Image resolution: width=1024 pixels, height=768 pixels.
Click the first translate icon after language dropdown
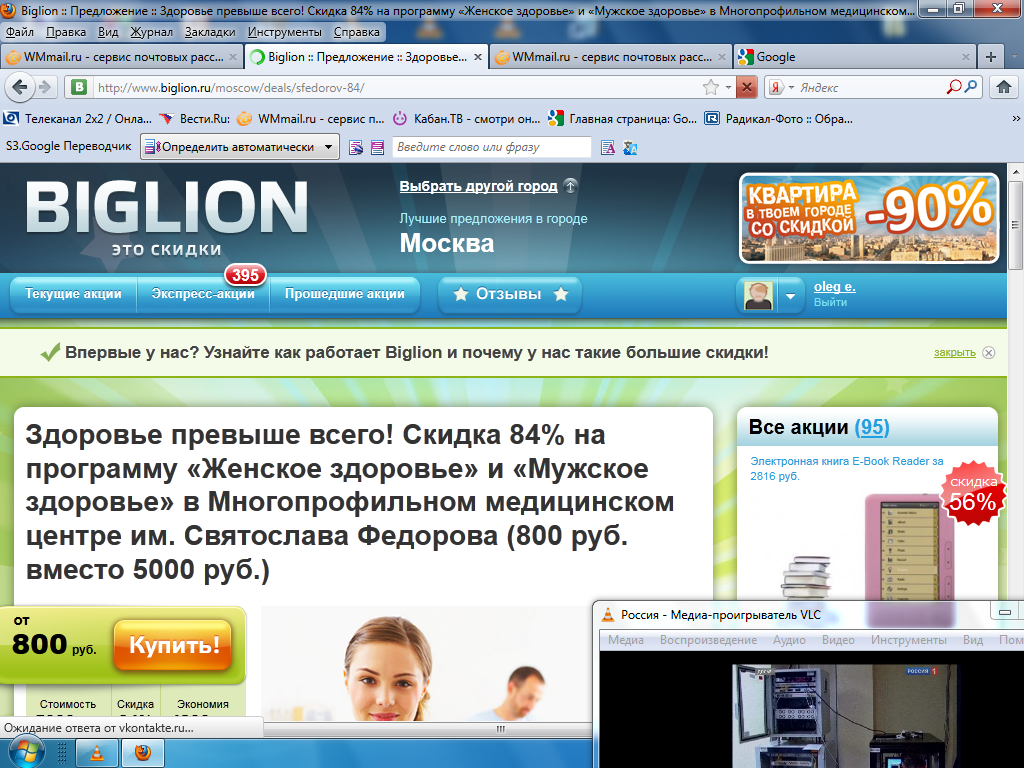[x=356, y=148]
